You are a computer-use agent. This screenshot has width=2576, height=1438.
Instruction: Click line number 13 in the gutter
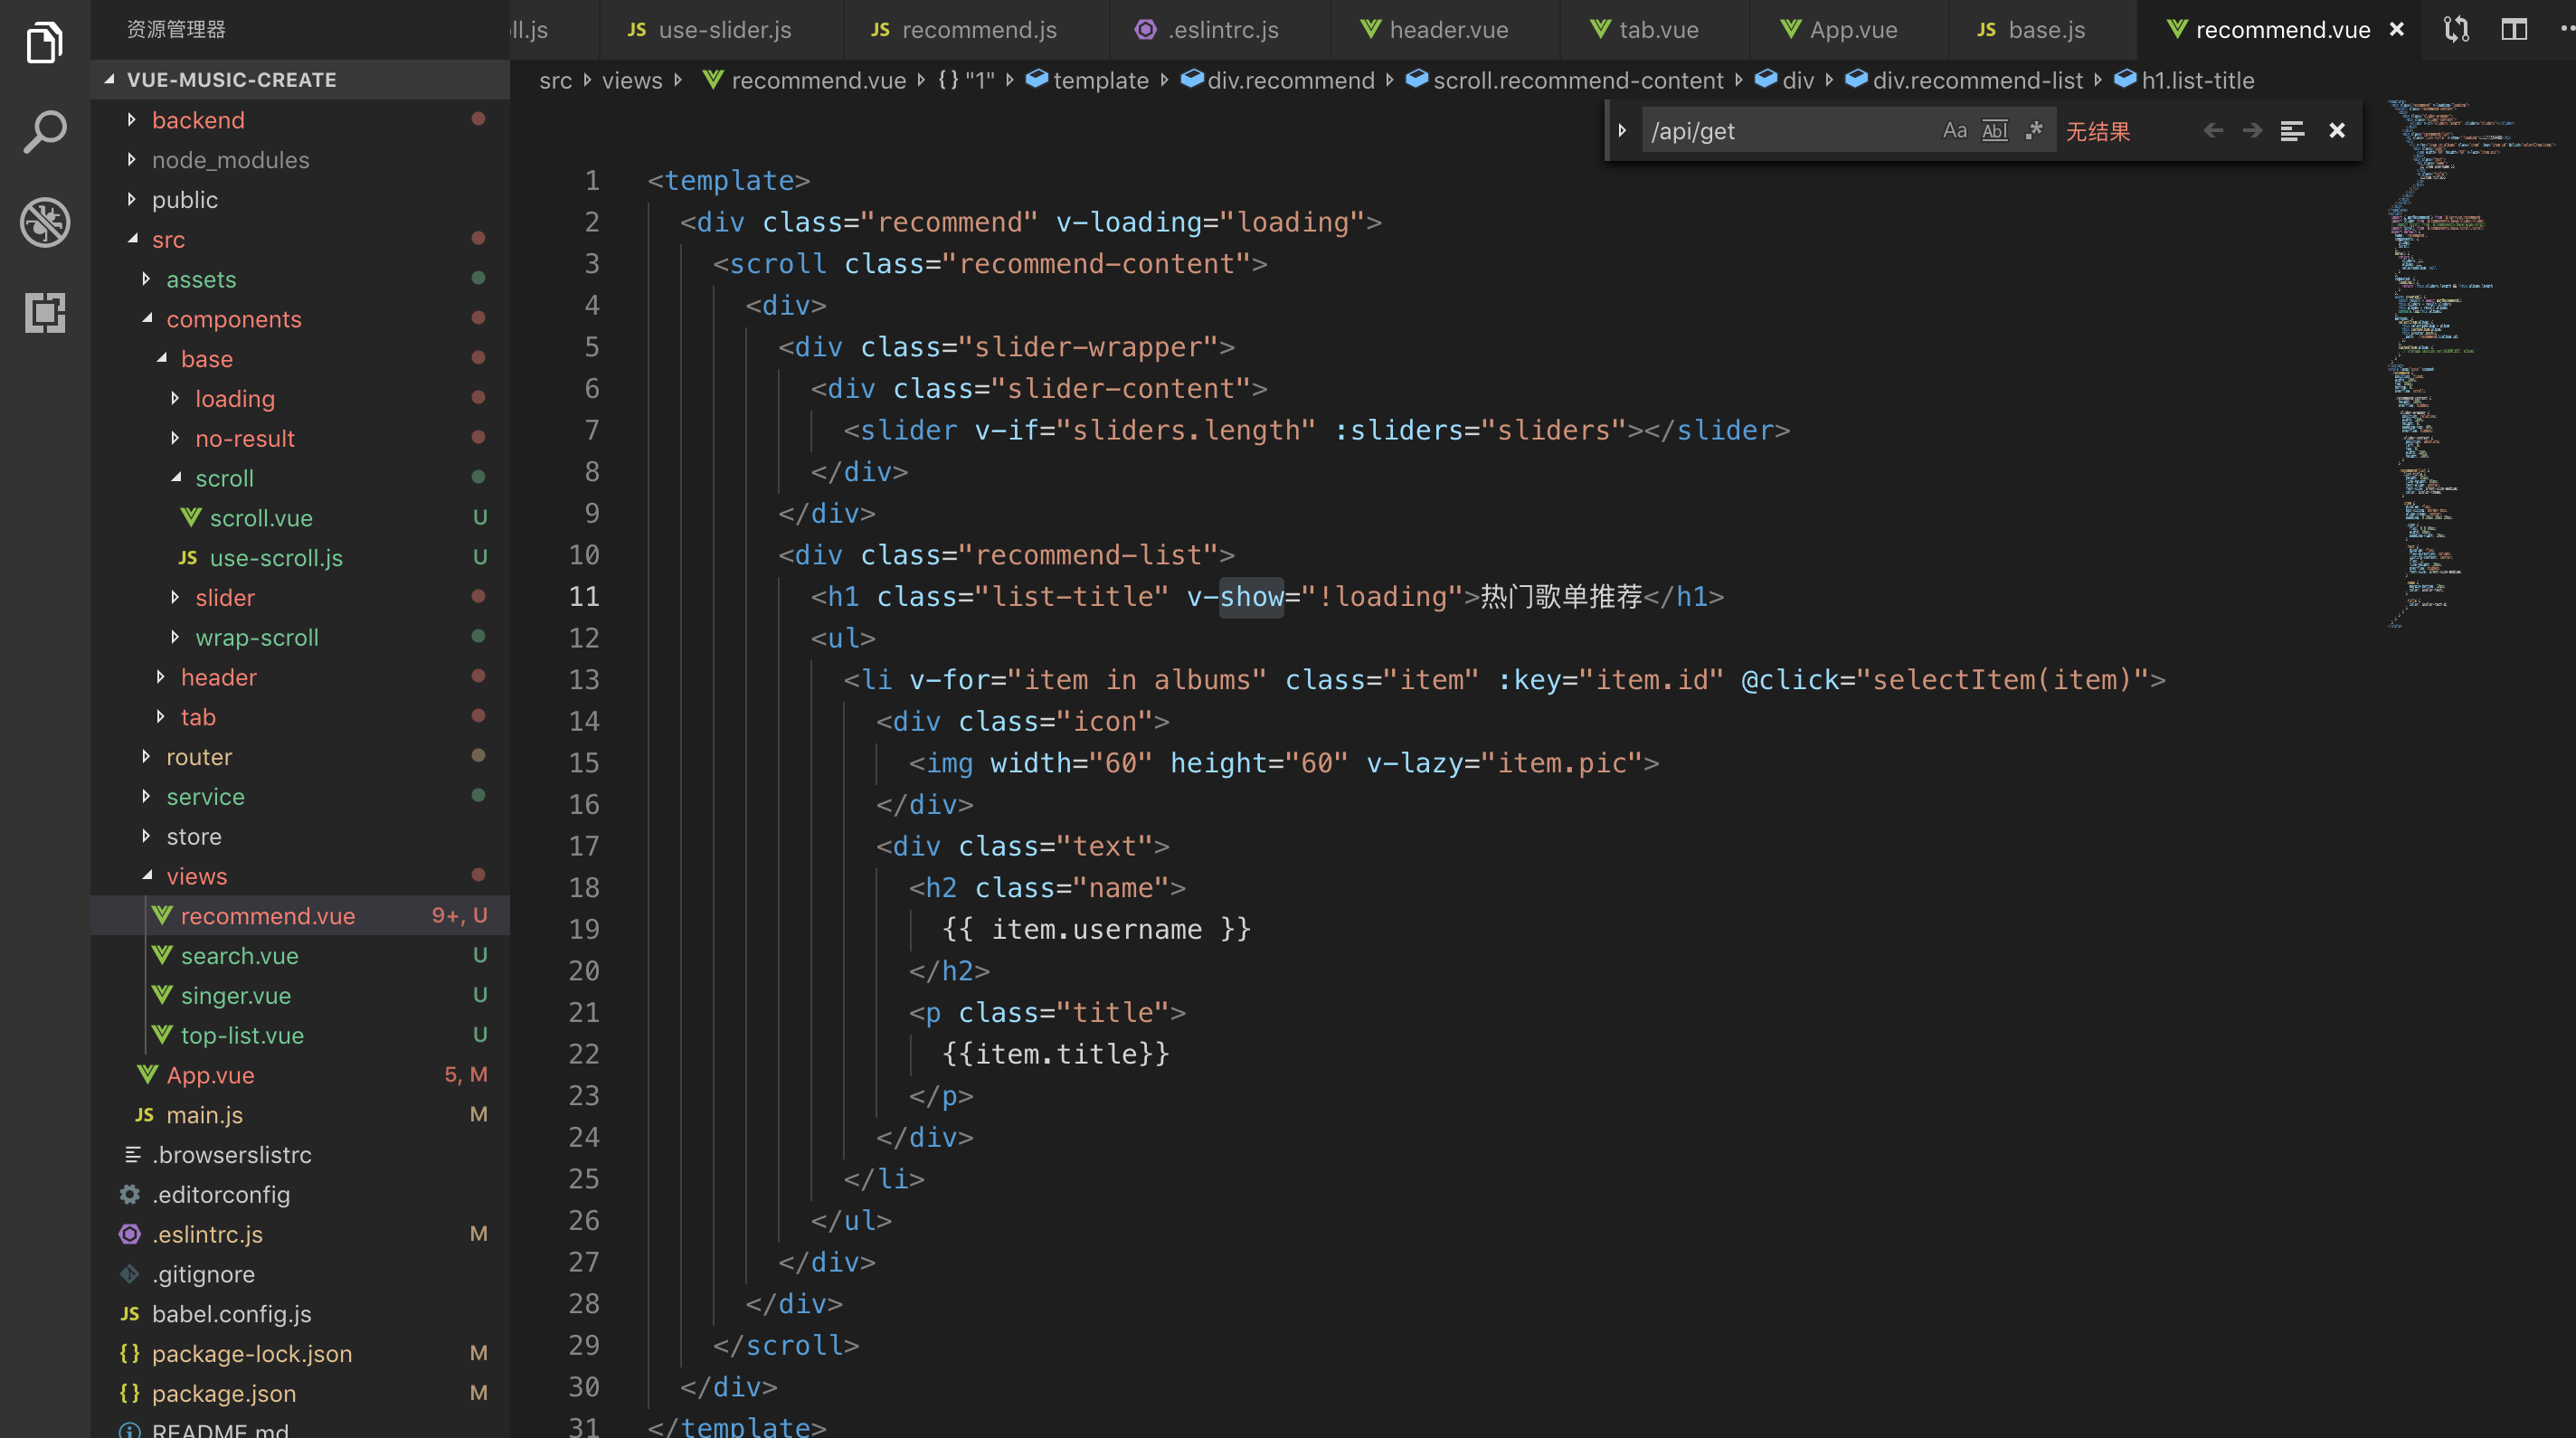584,680
